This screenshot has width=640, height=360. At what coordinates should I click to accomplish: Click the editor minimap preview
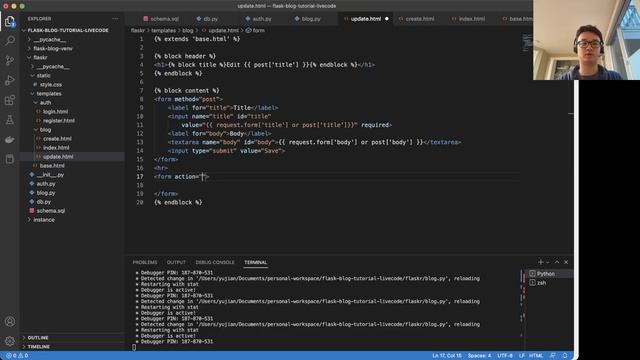pyautogui.click(x=527, y=43)
